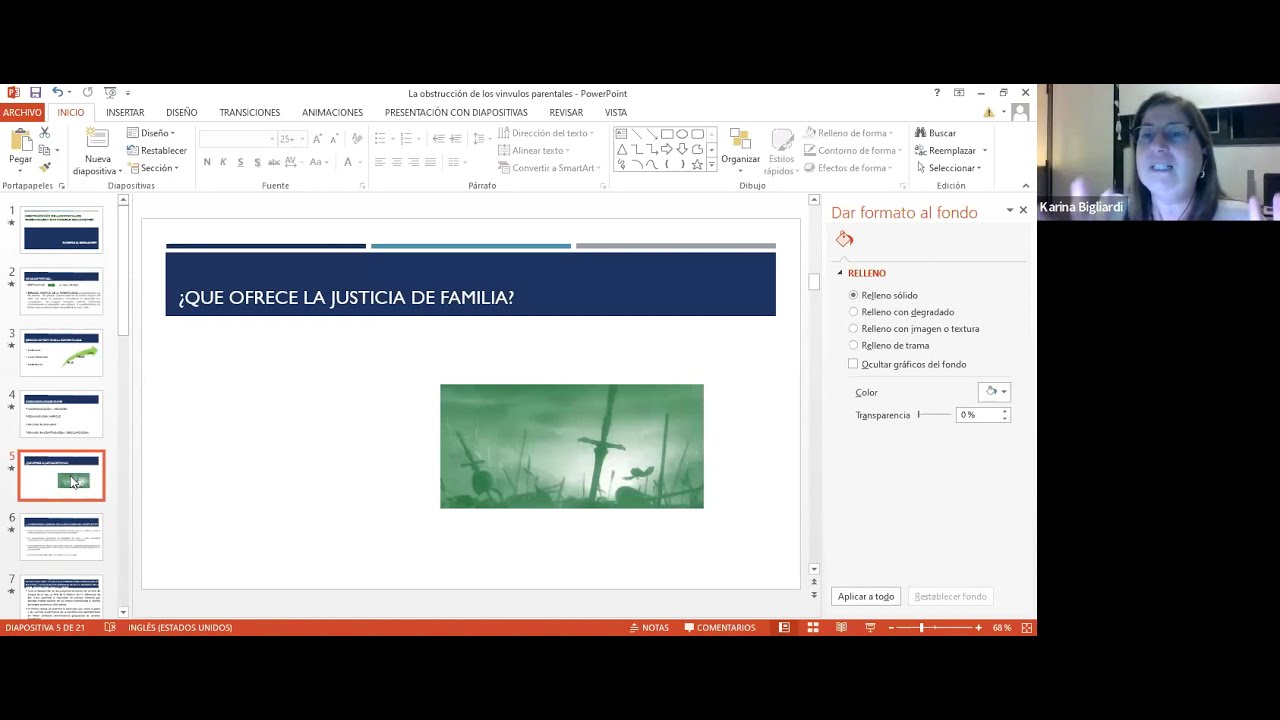Click the zoom in plus button
1280x720 pixels.
(x=978, y=628)
